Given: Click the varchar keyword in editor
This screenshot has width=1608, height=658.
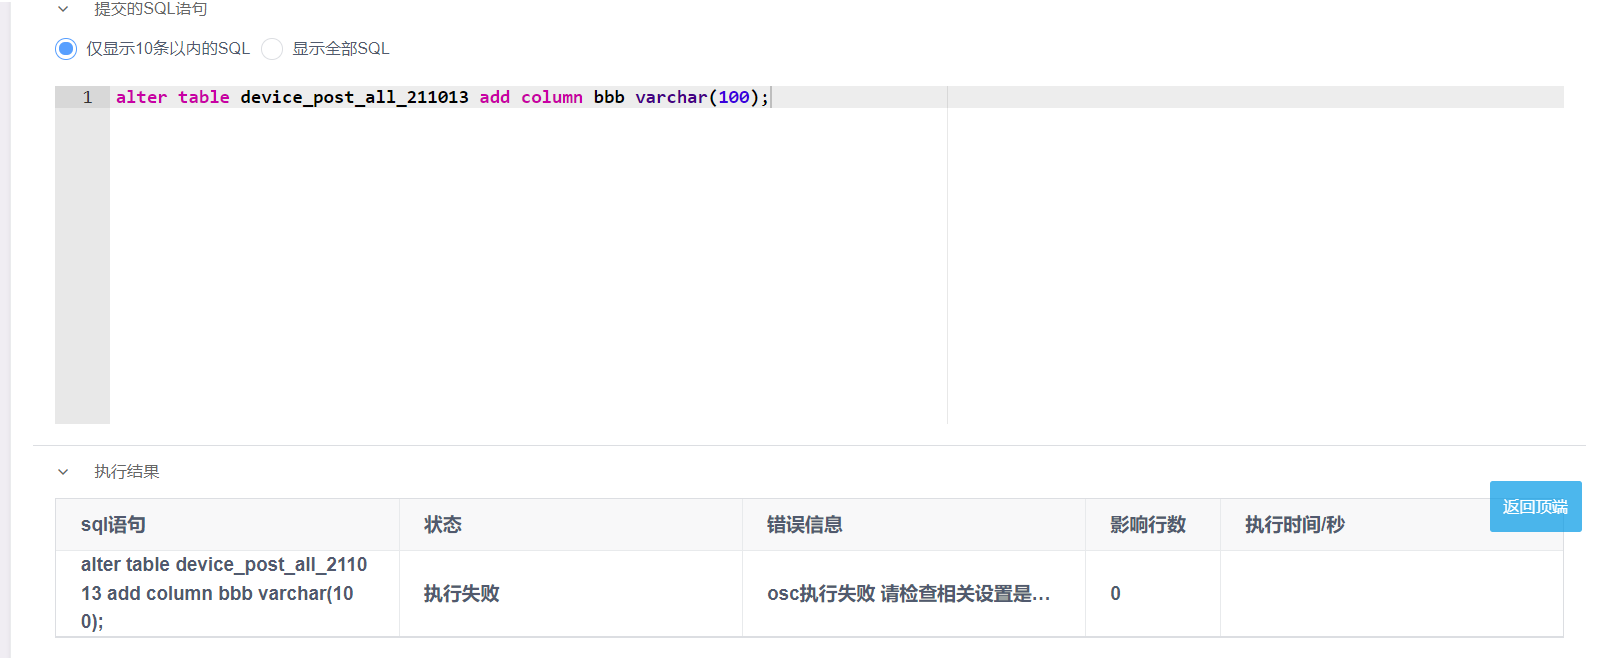Looking at the screenshot, I should pyautogui.click(x=671, y=97).
